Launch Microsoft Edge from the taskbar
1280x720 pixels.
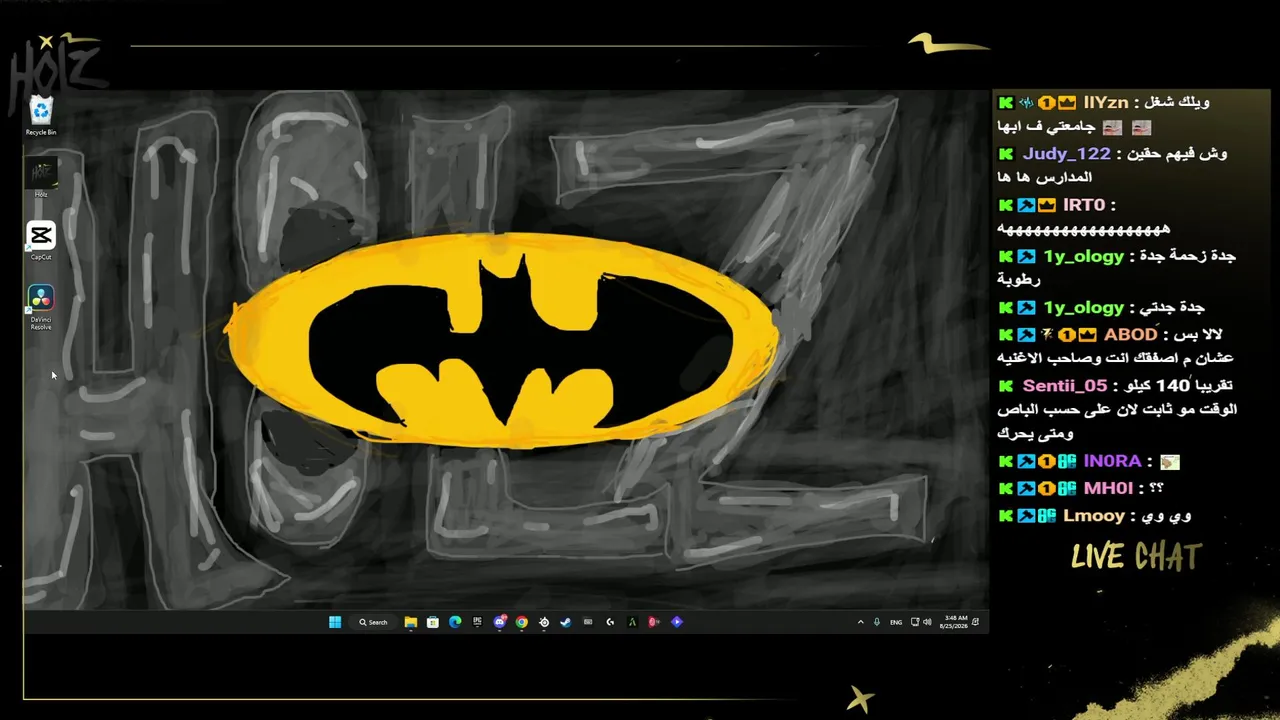click(455, 622)
